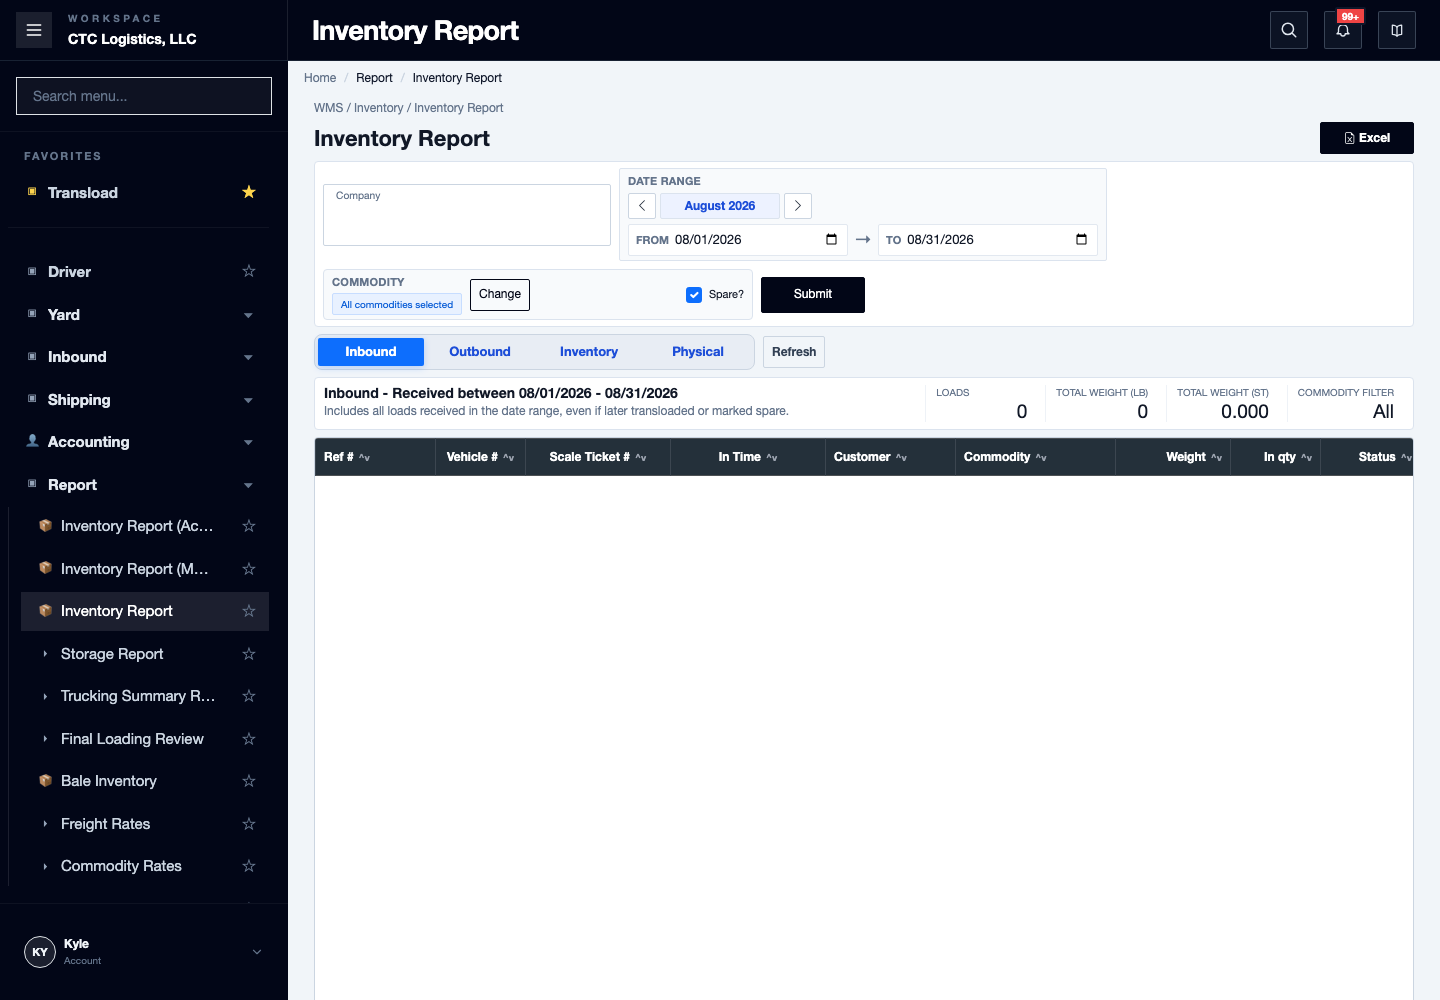Open Storage Report in sidebar
The height and width of the screenshot is (1000, 1440).
[112, 654]
